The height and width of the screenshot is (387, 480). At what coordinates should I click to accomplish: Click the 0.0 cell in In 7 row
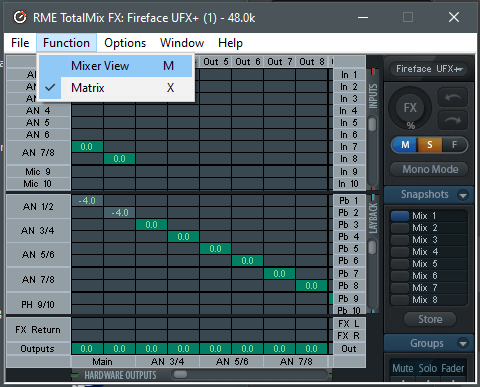(87, 147)
